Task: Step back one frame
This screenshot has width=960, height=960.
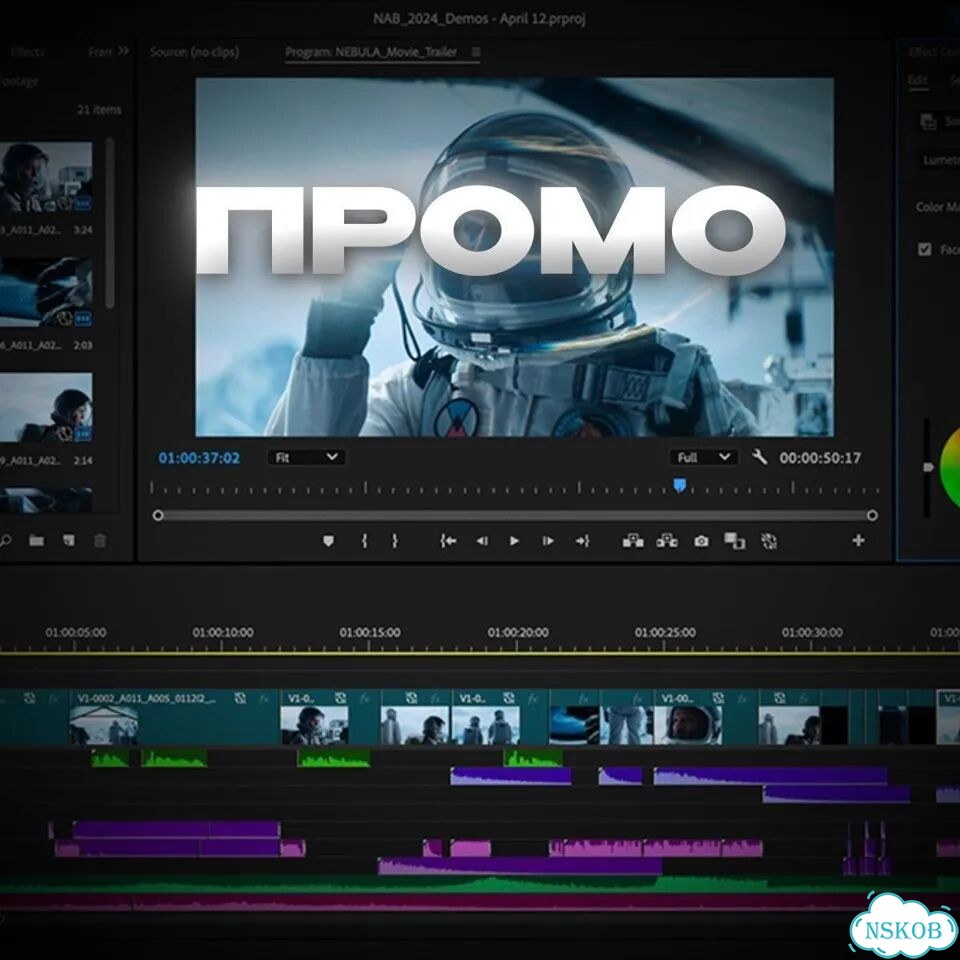Action: coord(482,541)
